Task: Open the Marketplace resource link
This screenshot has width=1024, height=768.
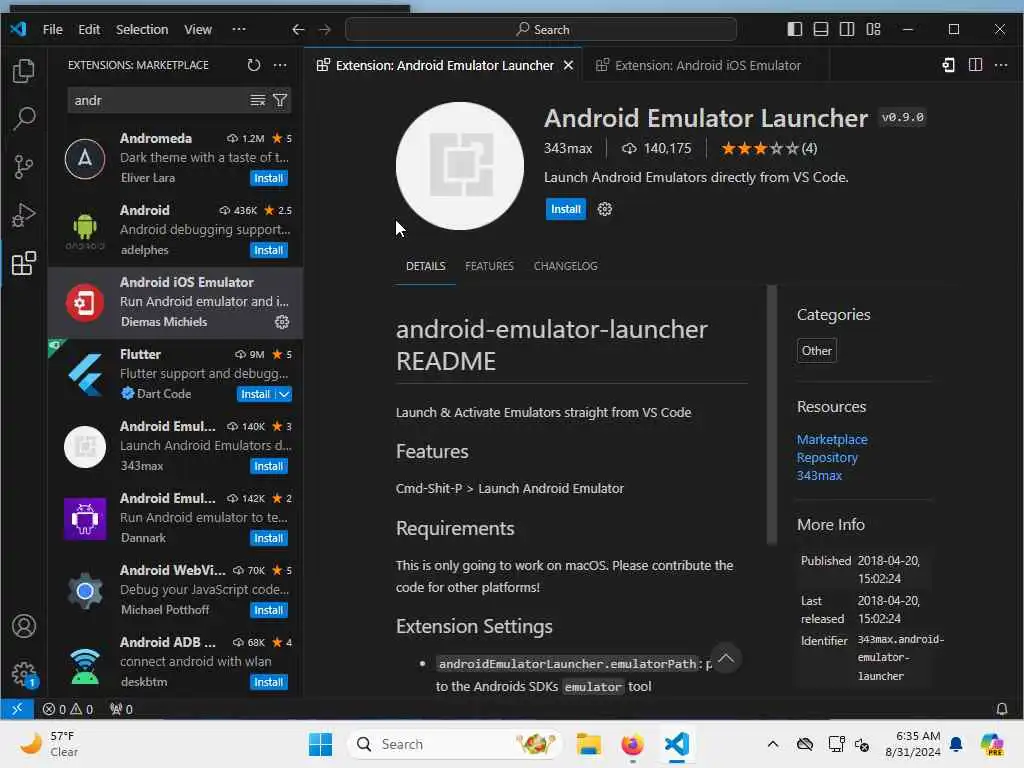Action: point(832,440)
